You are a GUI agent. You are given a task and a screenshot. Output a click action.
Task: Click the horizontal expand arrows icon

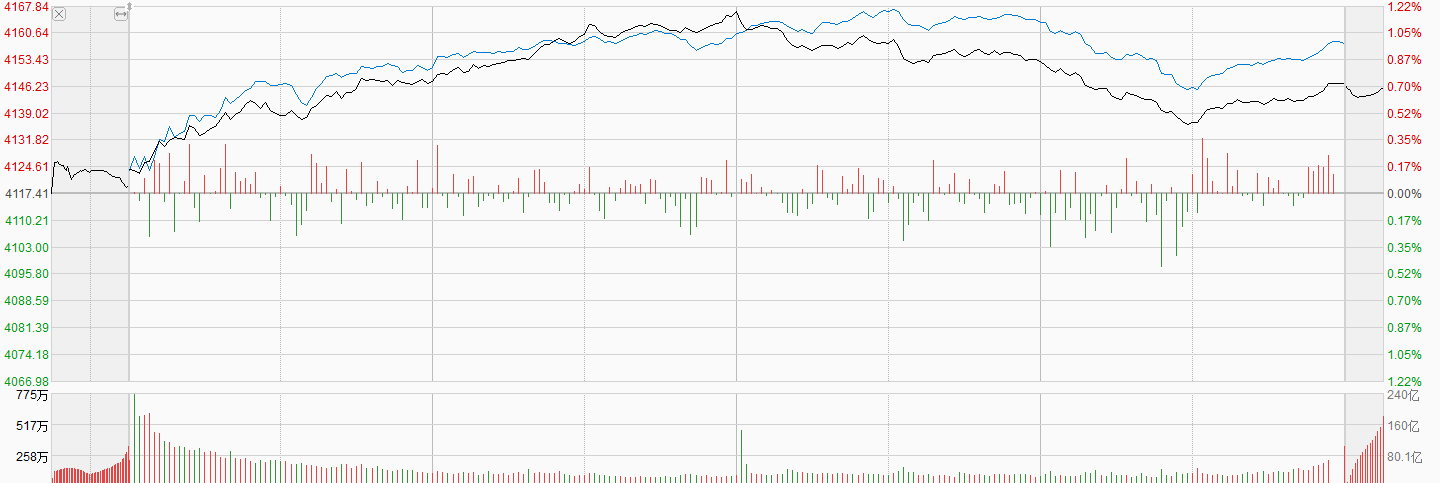click(x=121, y=14)
